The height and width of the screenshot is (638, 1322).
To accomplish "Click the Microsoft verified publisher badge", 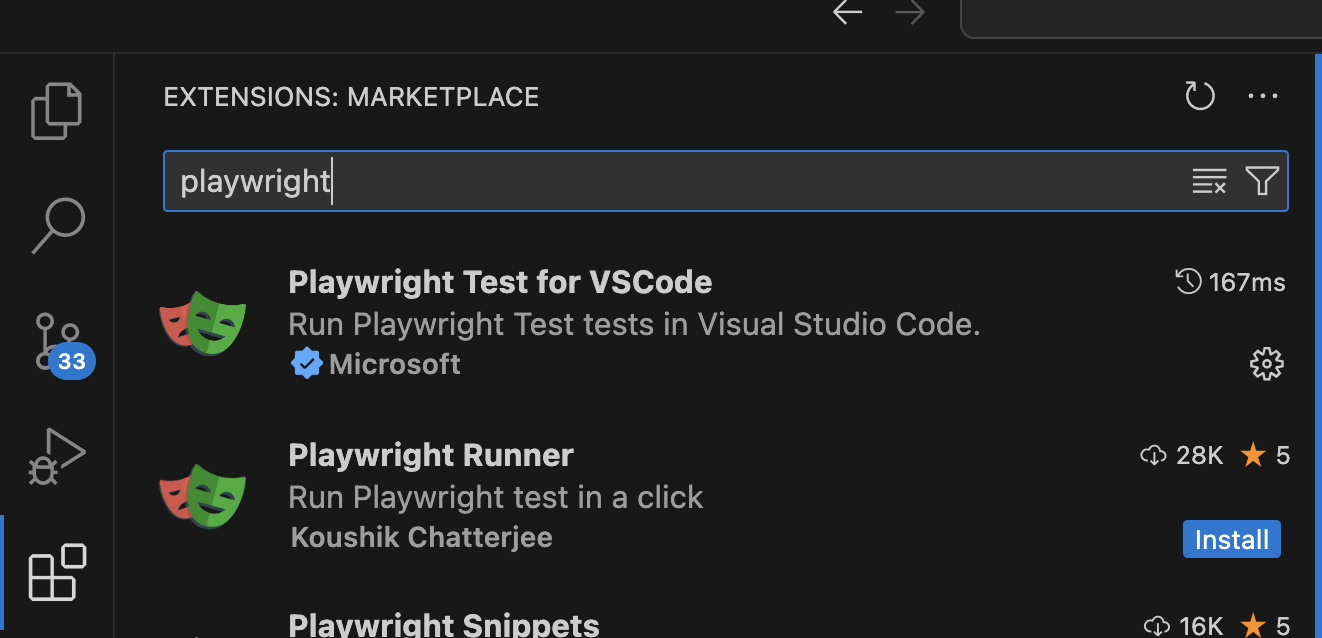I will [x=307, y=363].
